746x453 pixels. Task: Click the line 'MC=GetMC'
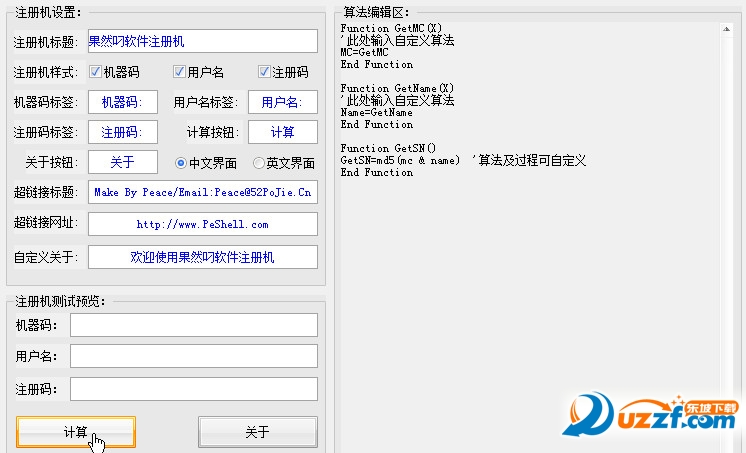(x=364, y=52)
